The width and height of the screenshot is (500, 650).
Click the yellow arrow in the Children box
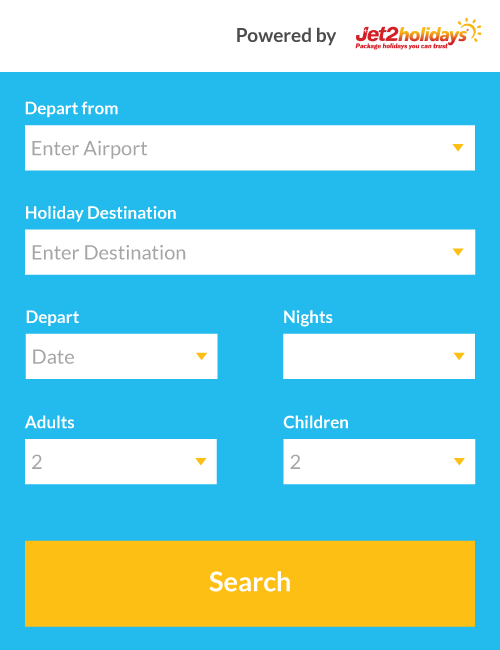[x=459, y=461]
